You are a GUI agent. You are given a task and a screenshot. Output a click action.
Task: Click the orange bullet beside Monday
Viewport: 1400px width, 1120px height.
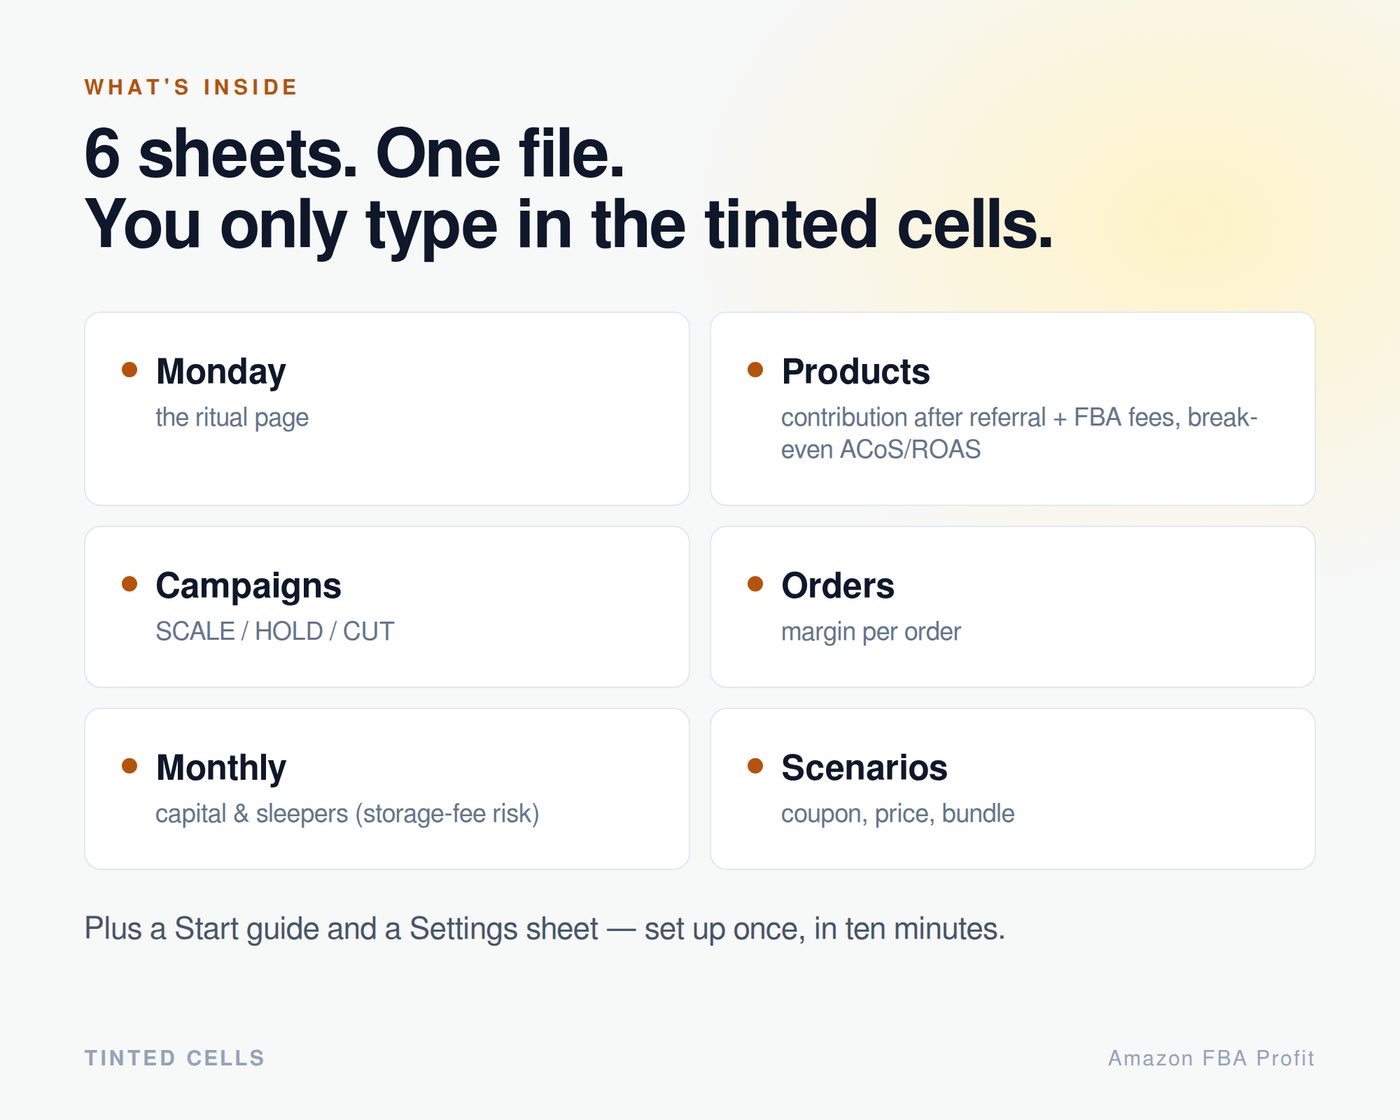129,370
